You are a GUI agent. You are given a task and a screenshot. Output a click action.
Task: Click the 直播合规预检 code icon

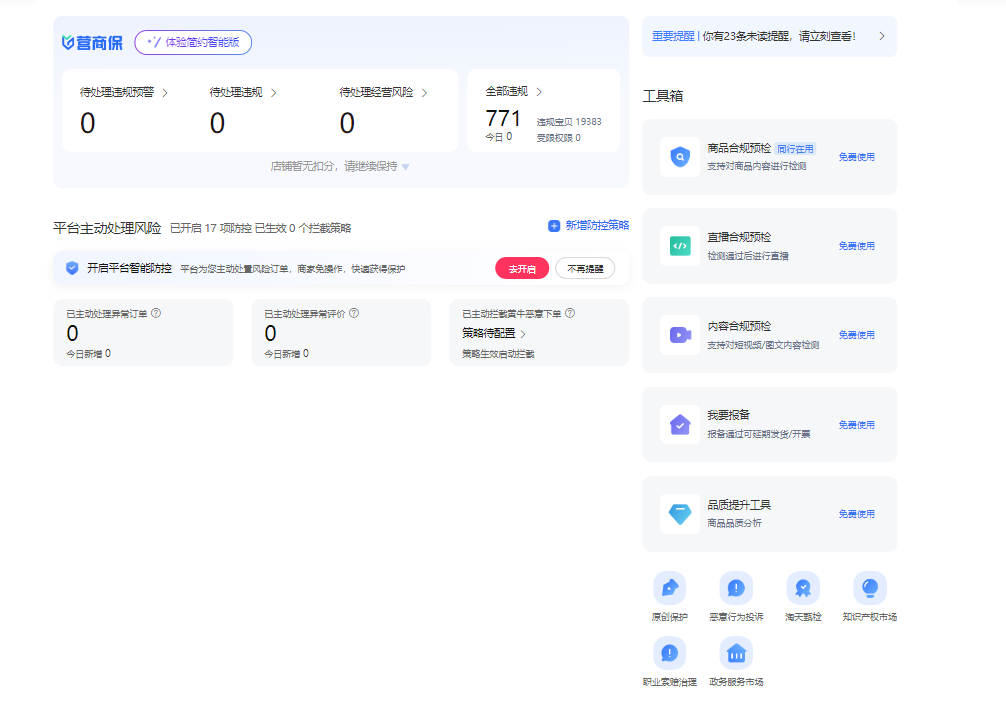pyautogui.click(x=680, y=246)
